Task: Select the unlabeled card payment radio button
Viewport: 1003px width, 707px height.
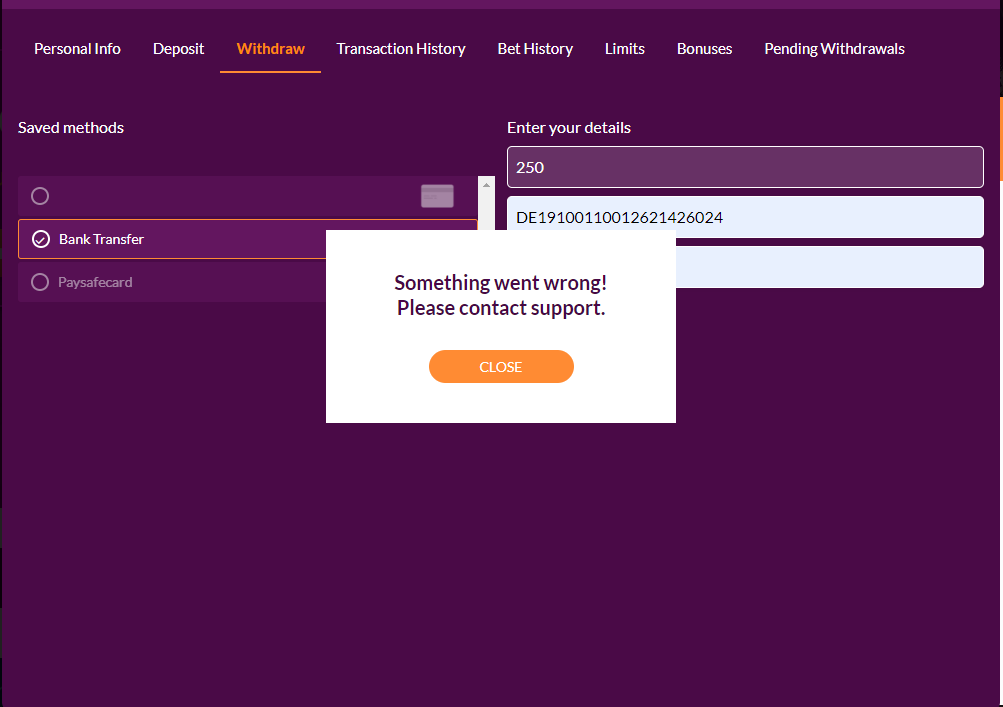Action: coord(40,196)
